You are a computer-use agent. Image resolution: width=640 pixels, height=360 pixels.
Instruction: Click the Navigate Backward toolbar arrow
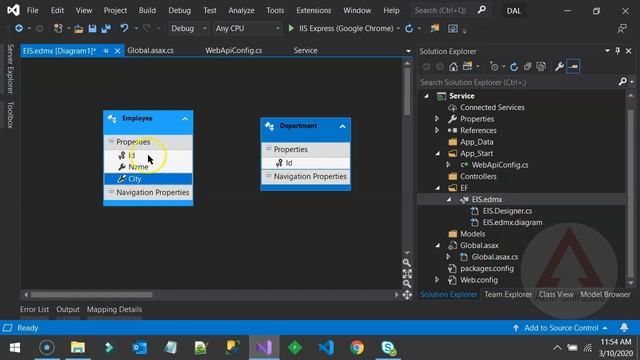point(19,28)
